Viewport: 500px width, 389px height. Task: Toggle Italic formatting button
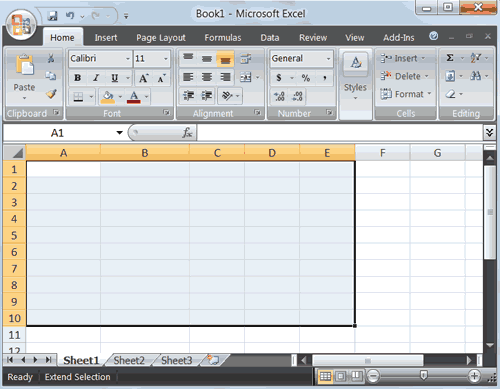click(96, 78)
